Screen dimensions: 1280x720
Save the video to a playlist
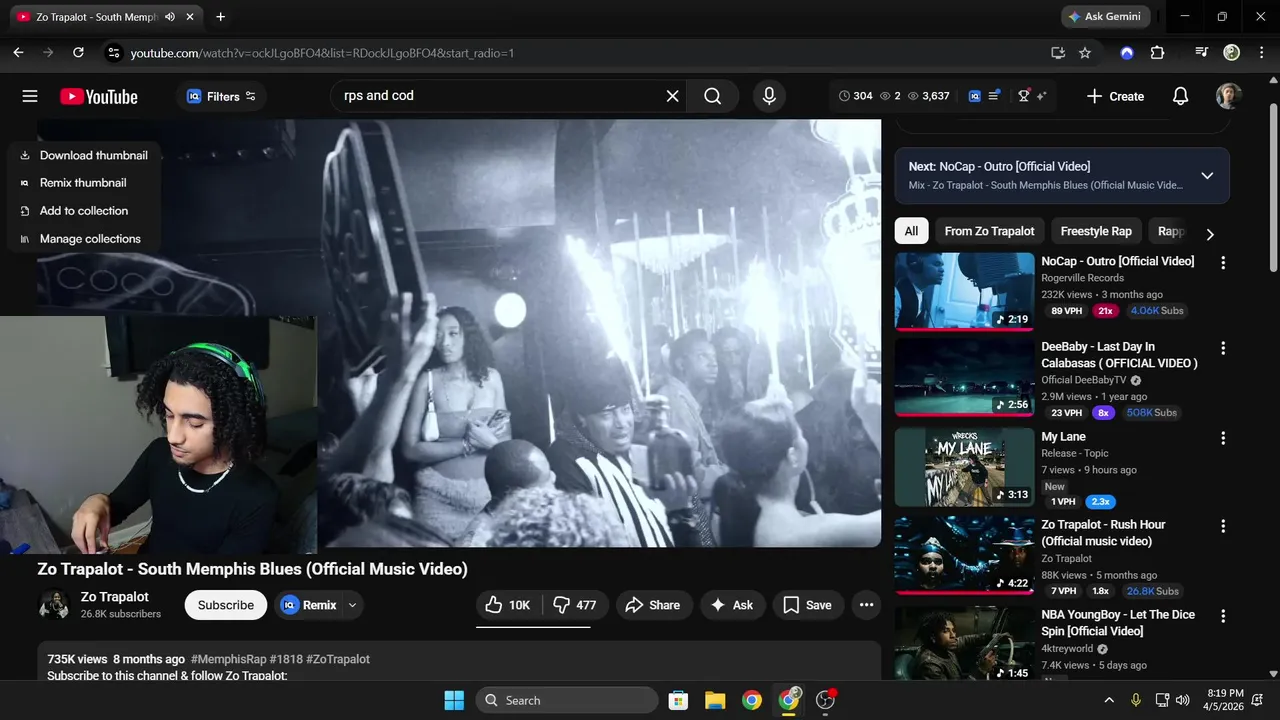808,605
